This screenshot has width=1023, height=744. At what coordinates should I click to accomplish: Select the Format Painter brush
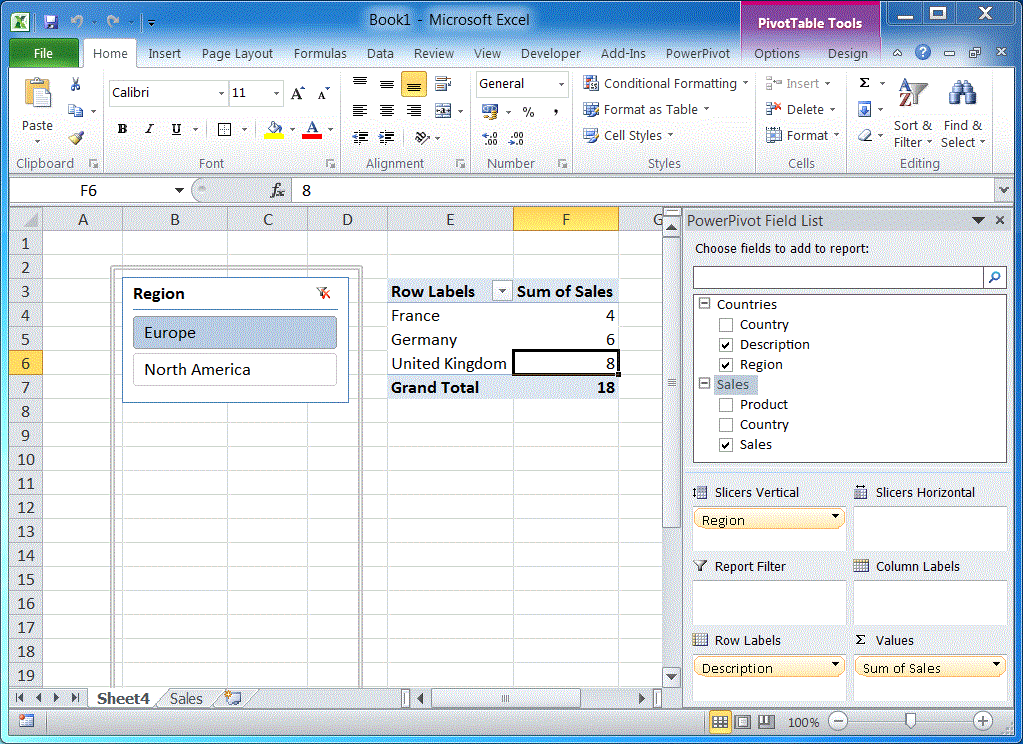coord(76,137)
